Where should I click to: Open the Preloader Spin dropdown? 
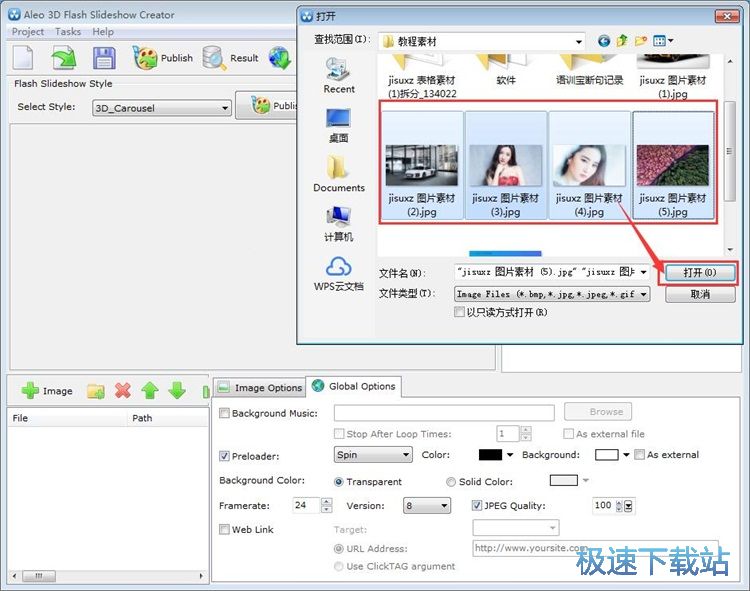pos(373,454)
